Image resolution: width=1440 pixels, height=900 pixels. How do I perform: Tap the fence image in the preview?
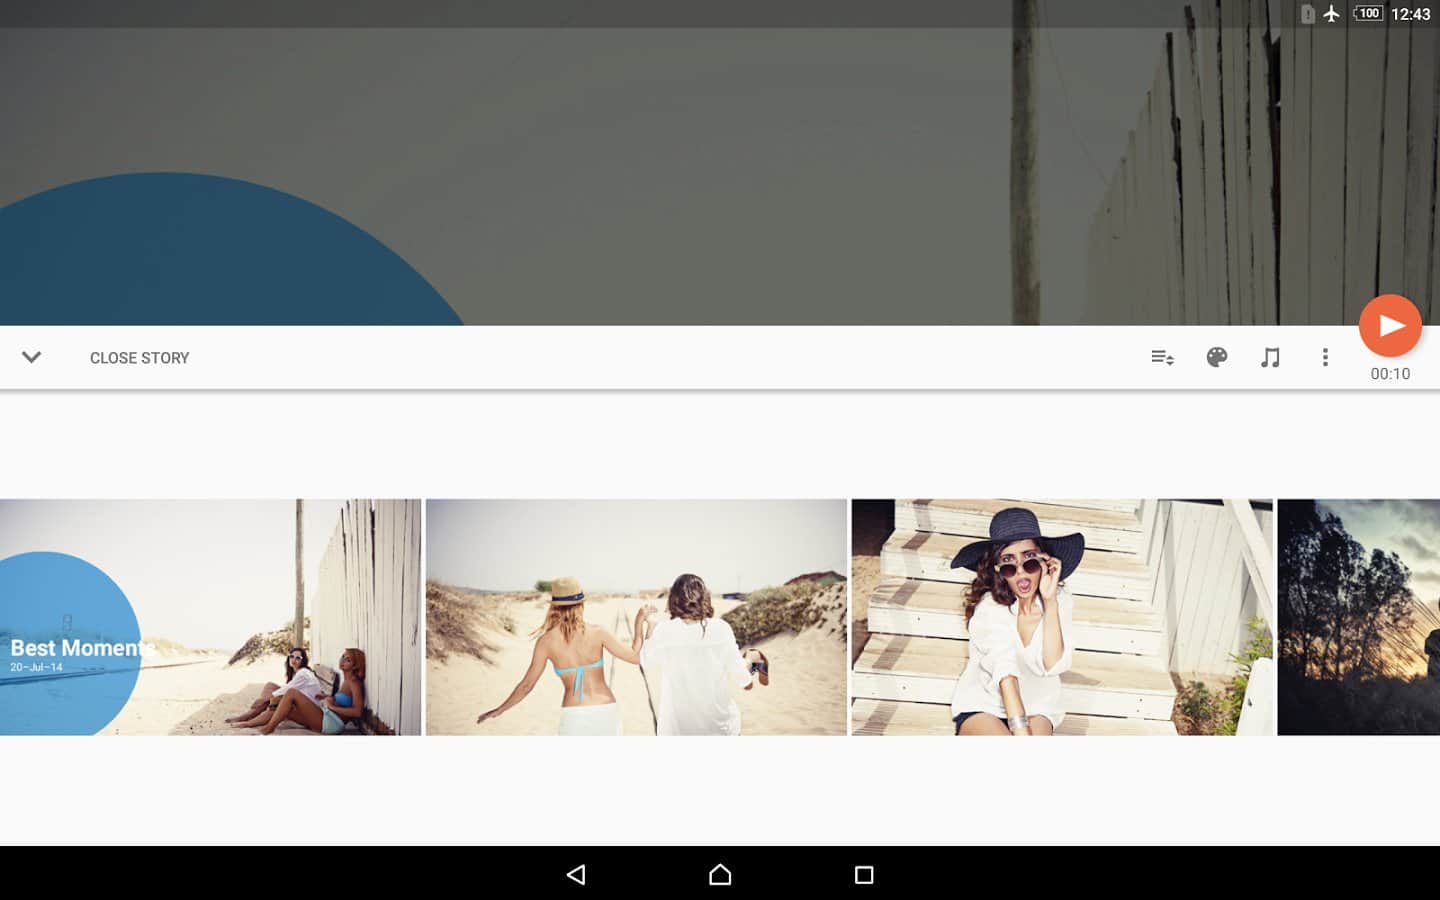(x=1200, y=180)
